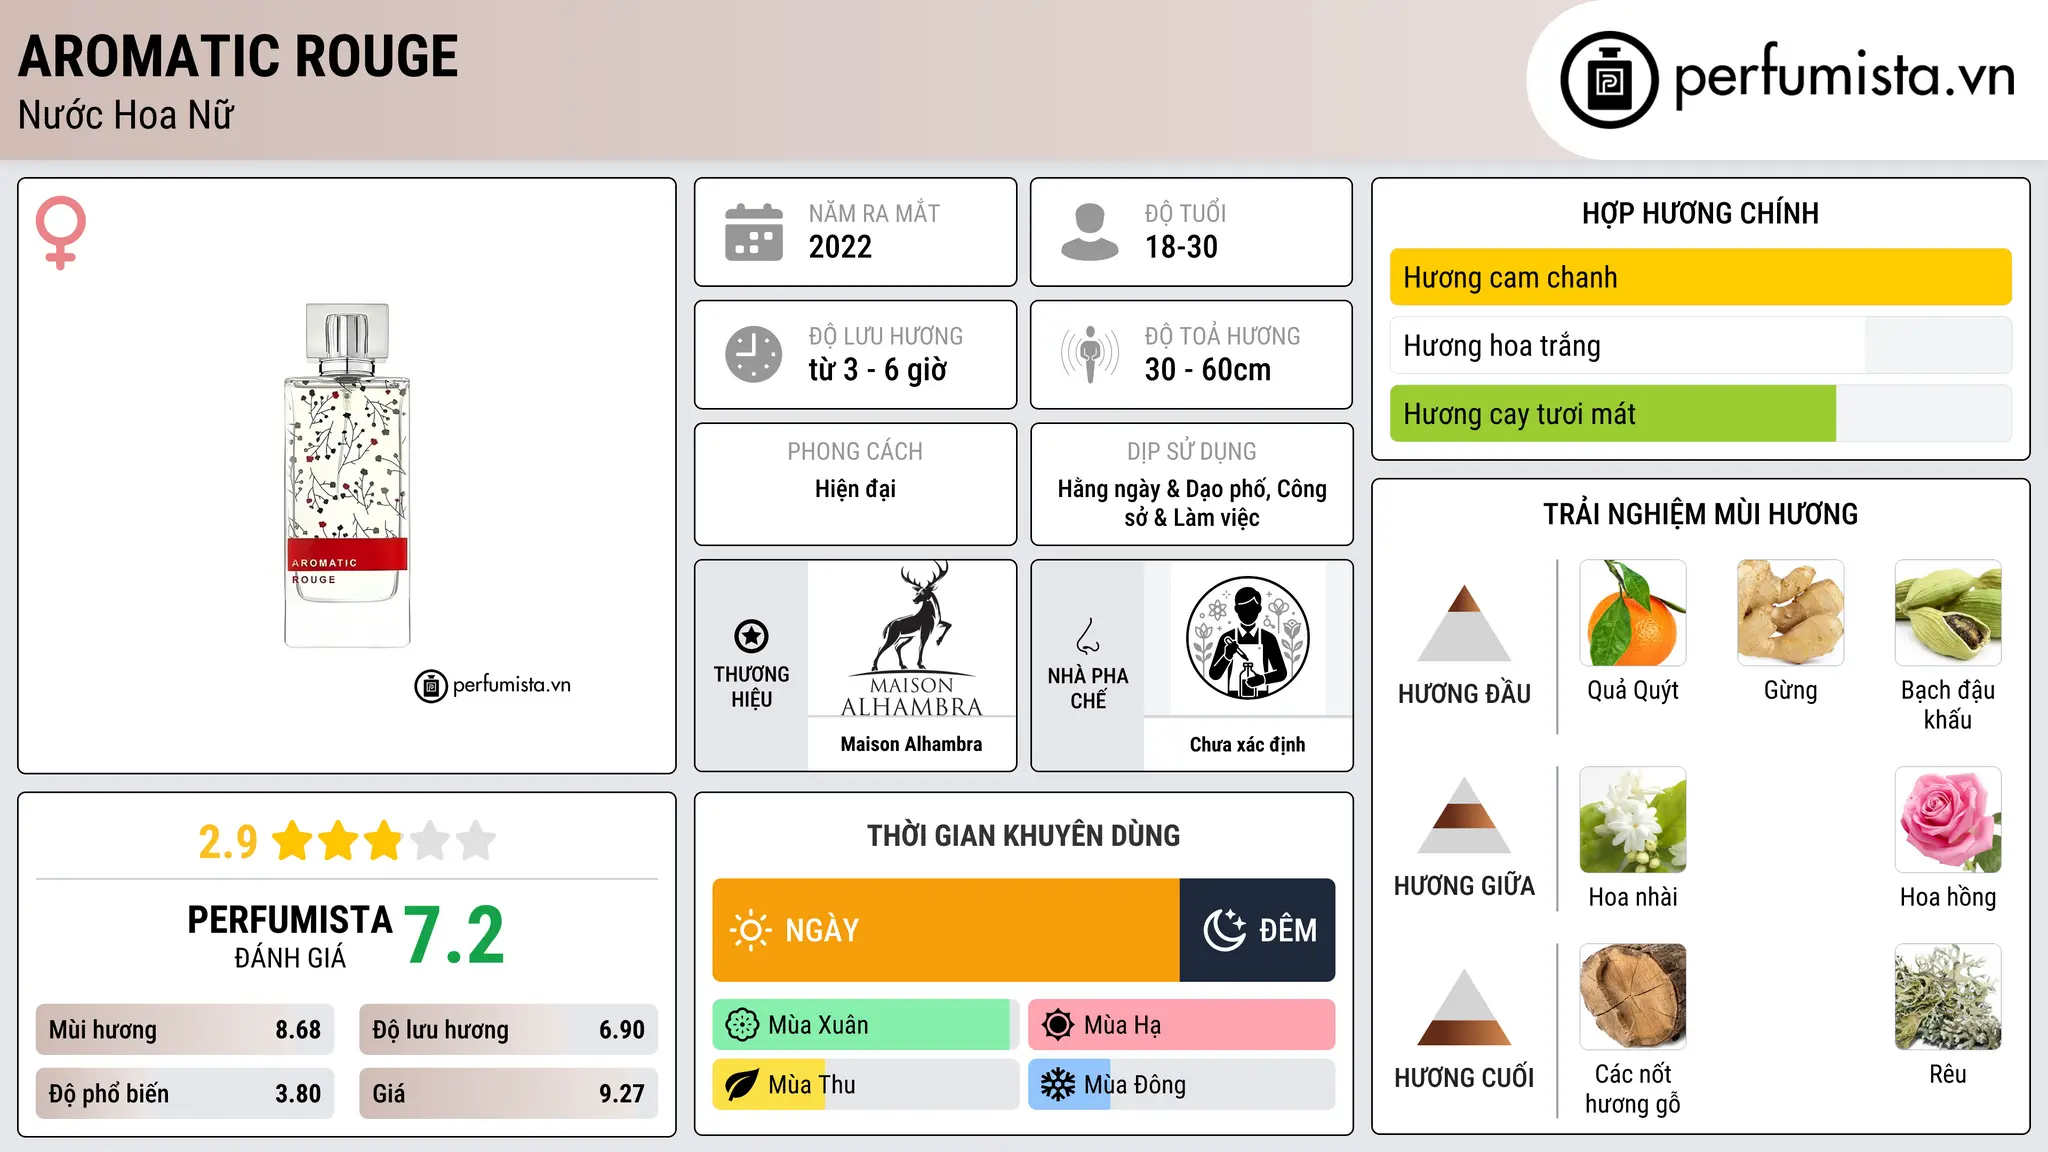This screenshot has width=2048, height=1152.
Task: Click the clock icon beside Độ lưu hương
Action: [754, 354]
